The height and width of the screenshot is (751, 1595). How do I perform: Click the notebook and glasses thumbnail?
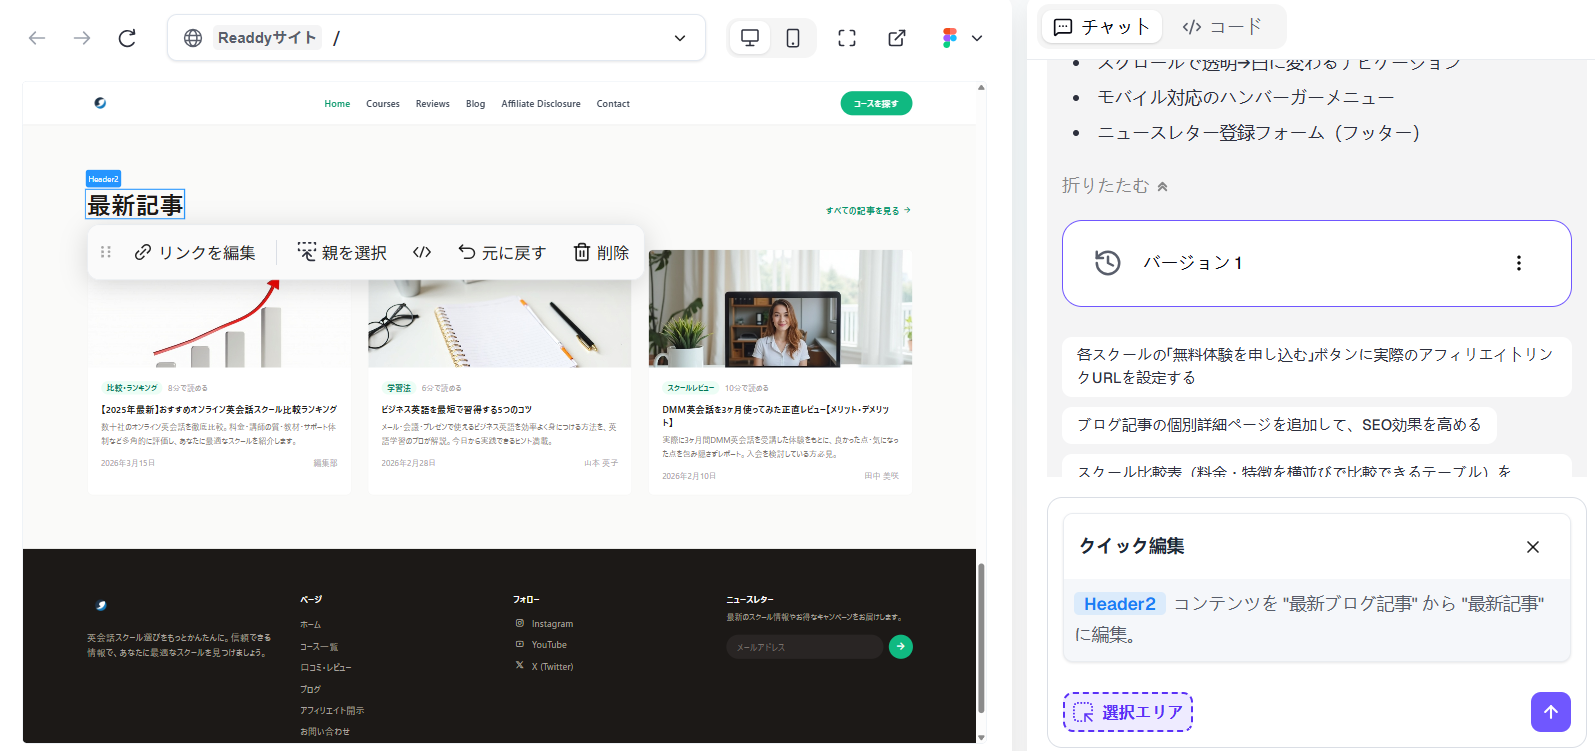coord(499,323)
